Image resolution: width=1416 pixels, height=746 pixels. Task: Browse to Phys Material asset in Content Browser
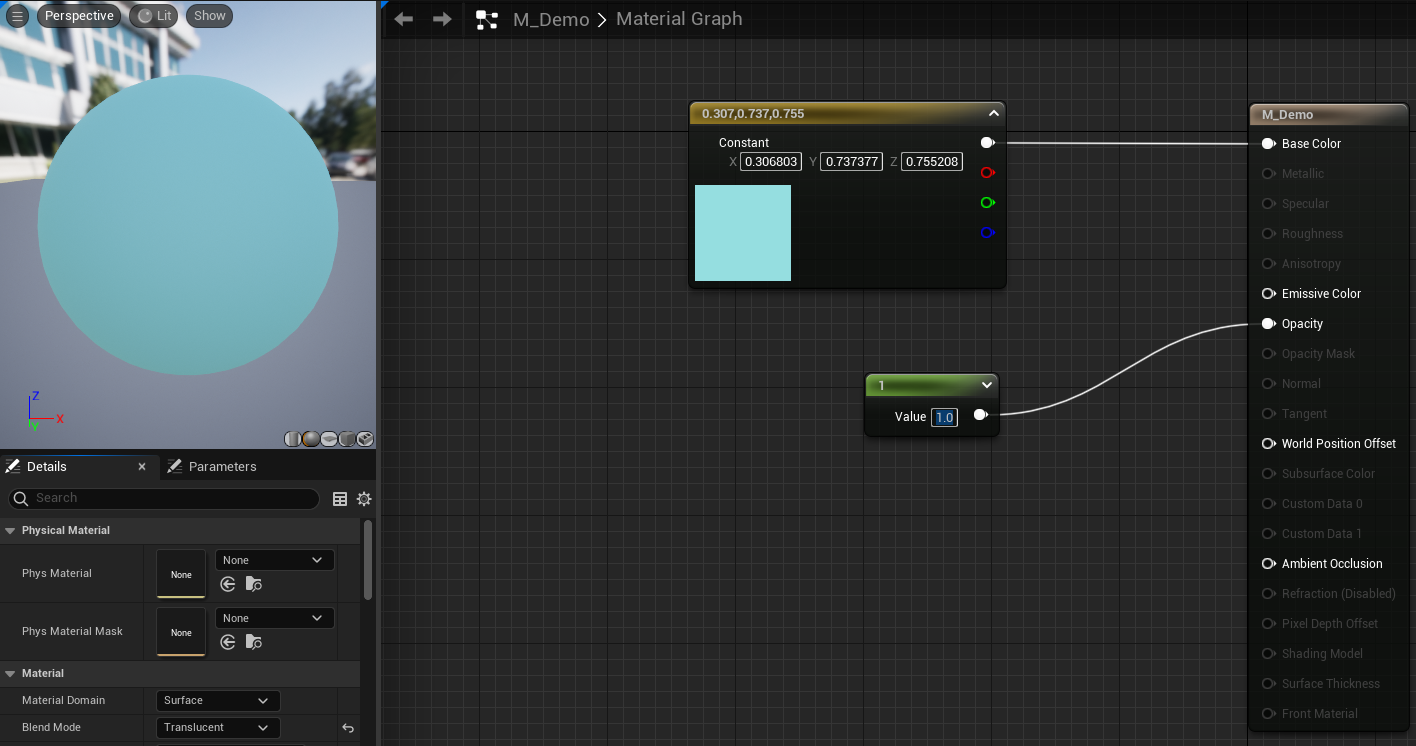(254, 584)
